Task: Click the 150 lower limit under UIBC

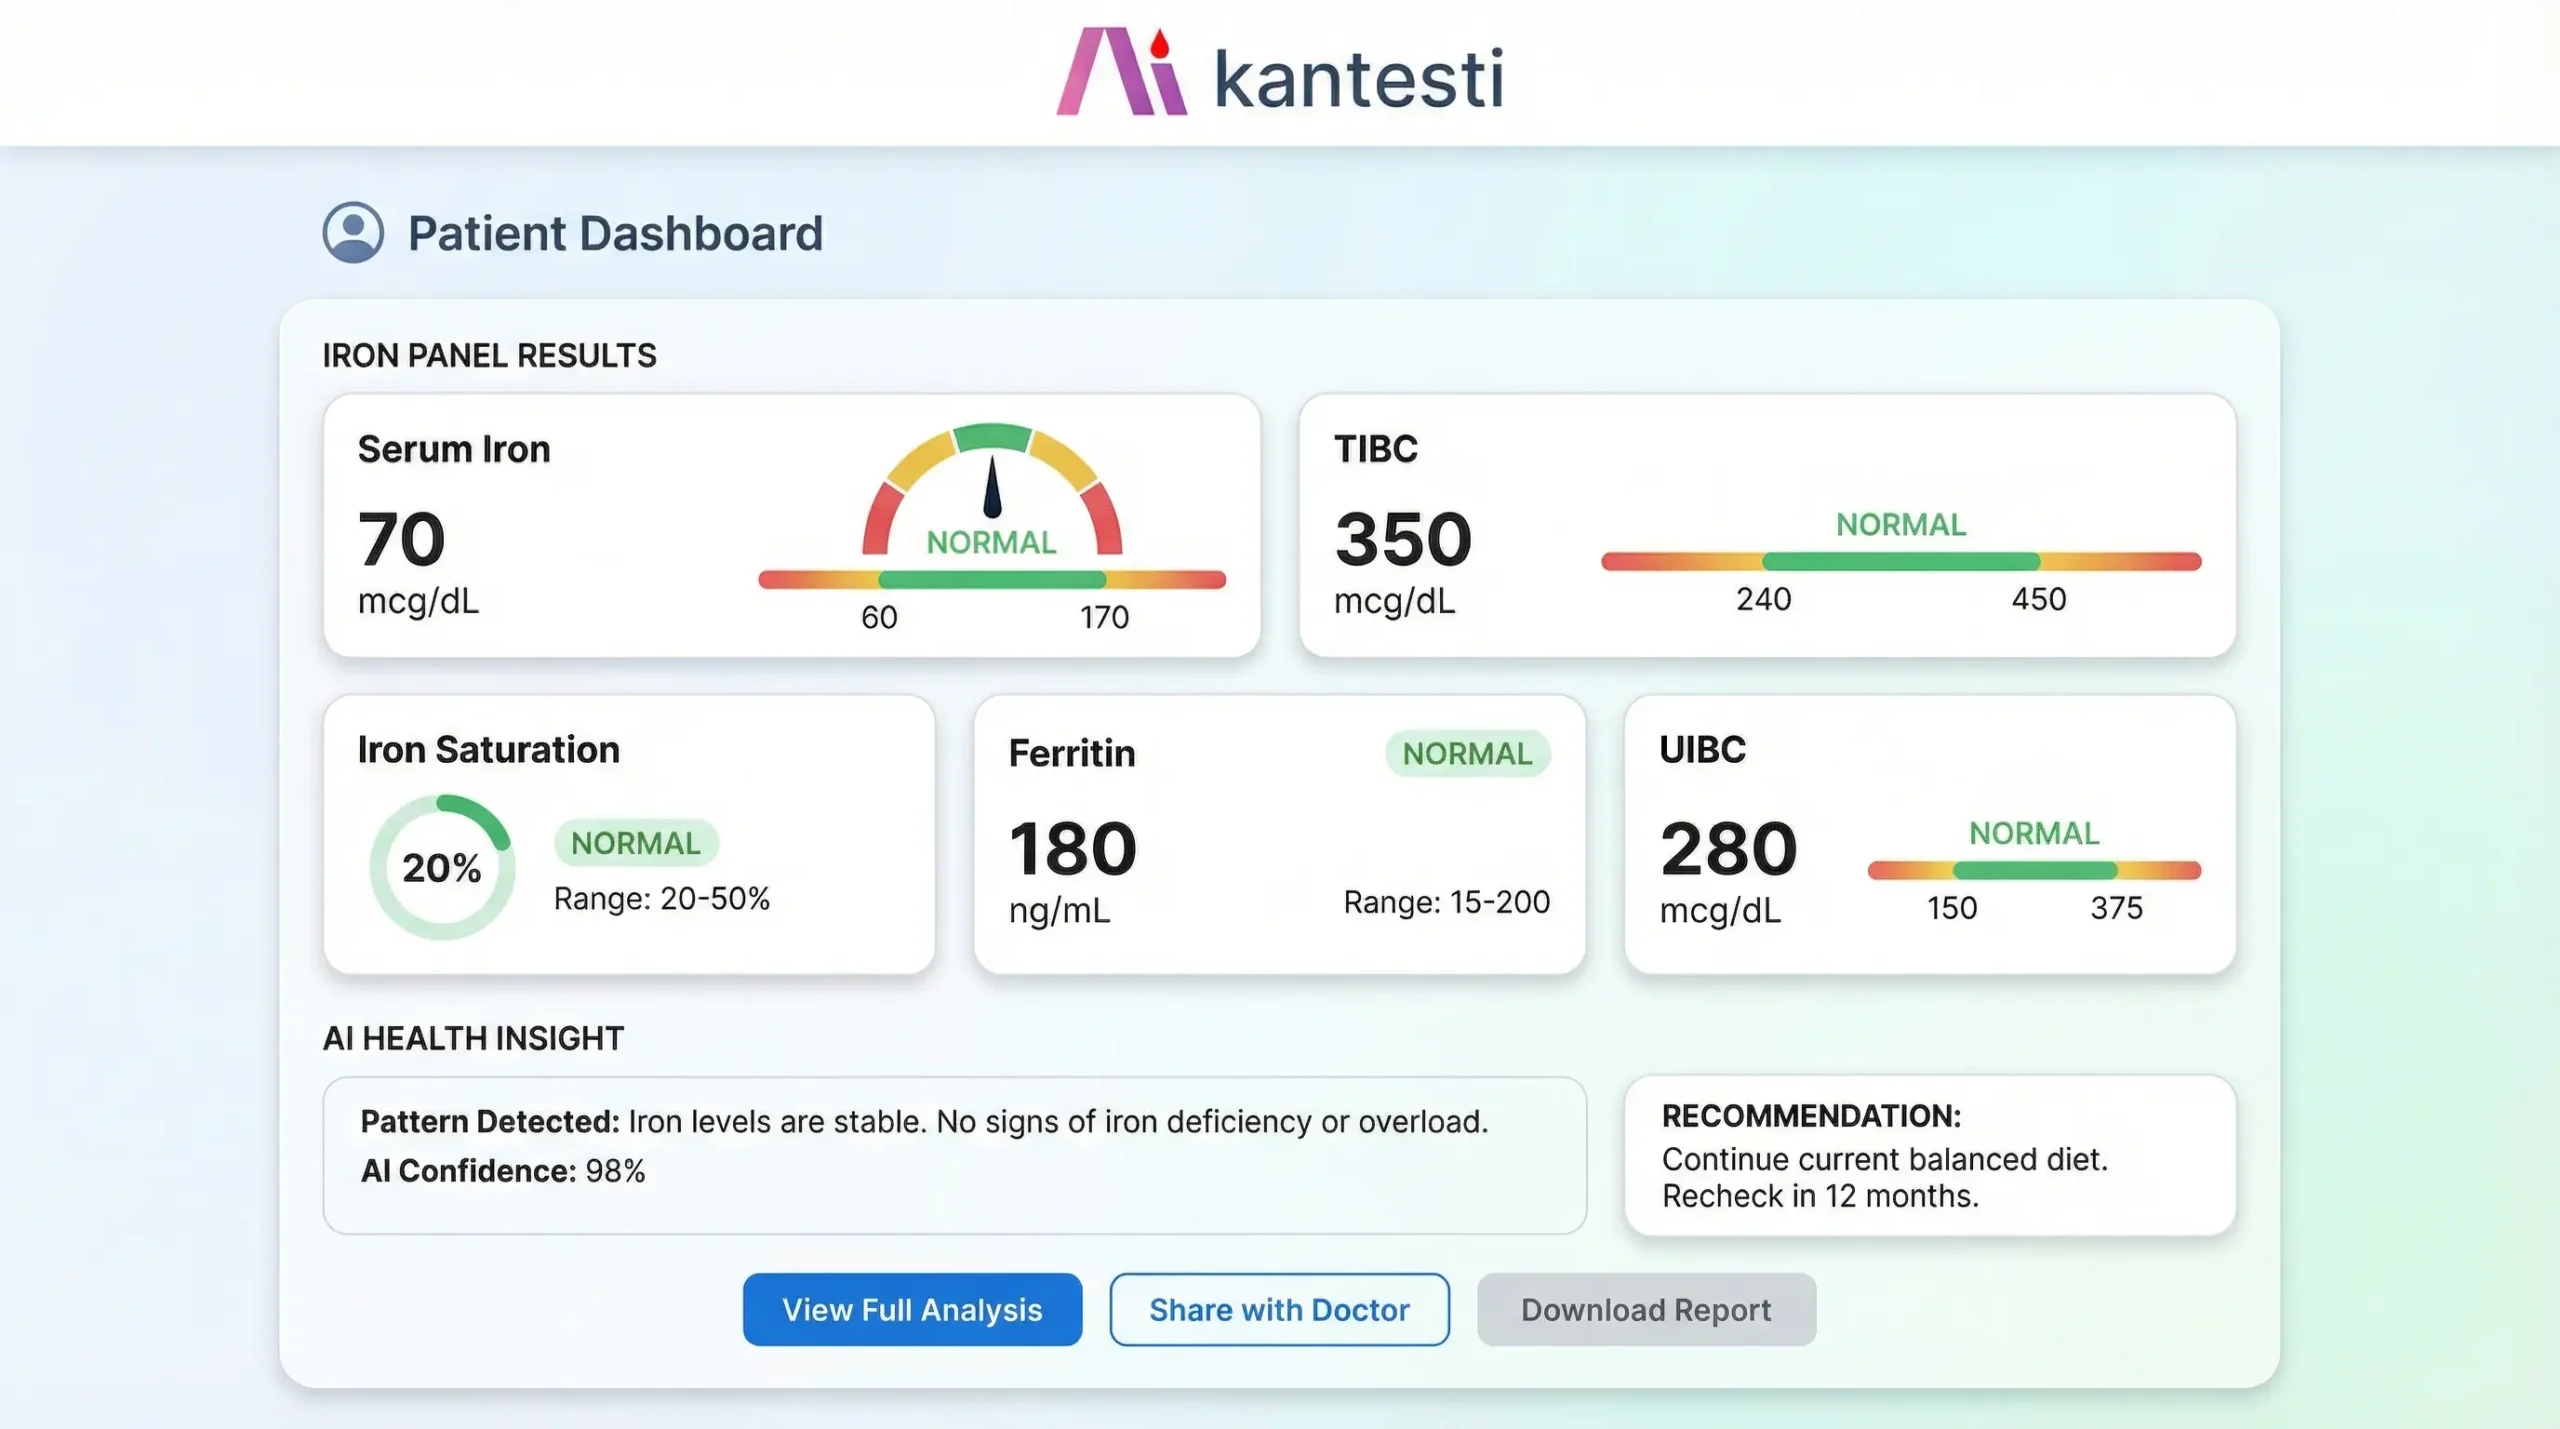Action: [1952, 908]
